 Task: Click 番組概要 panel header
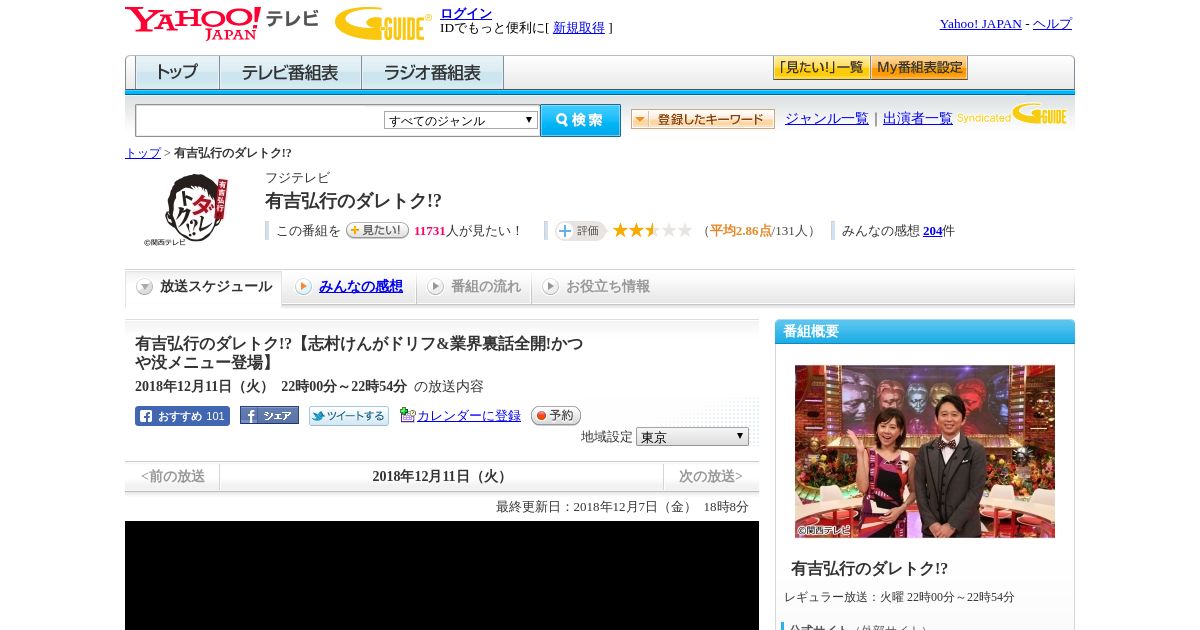click(925, 331)
